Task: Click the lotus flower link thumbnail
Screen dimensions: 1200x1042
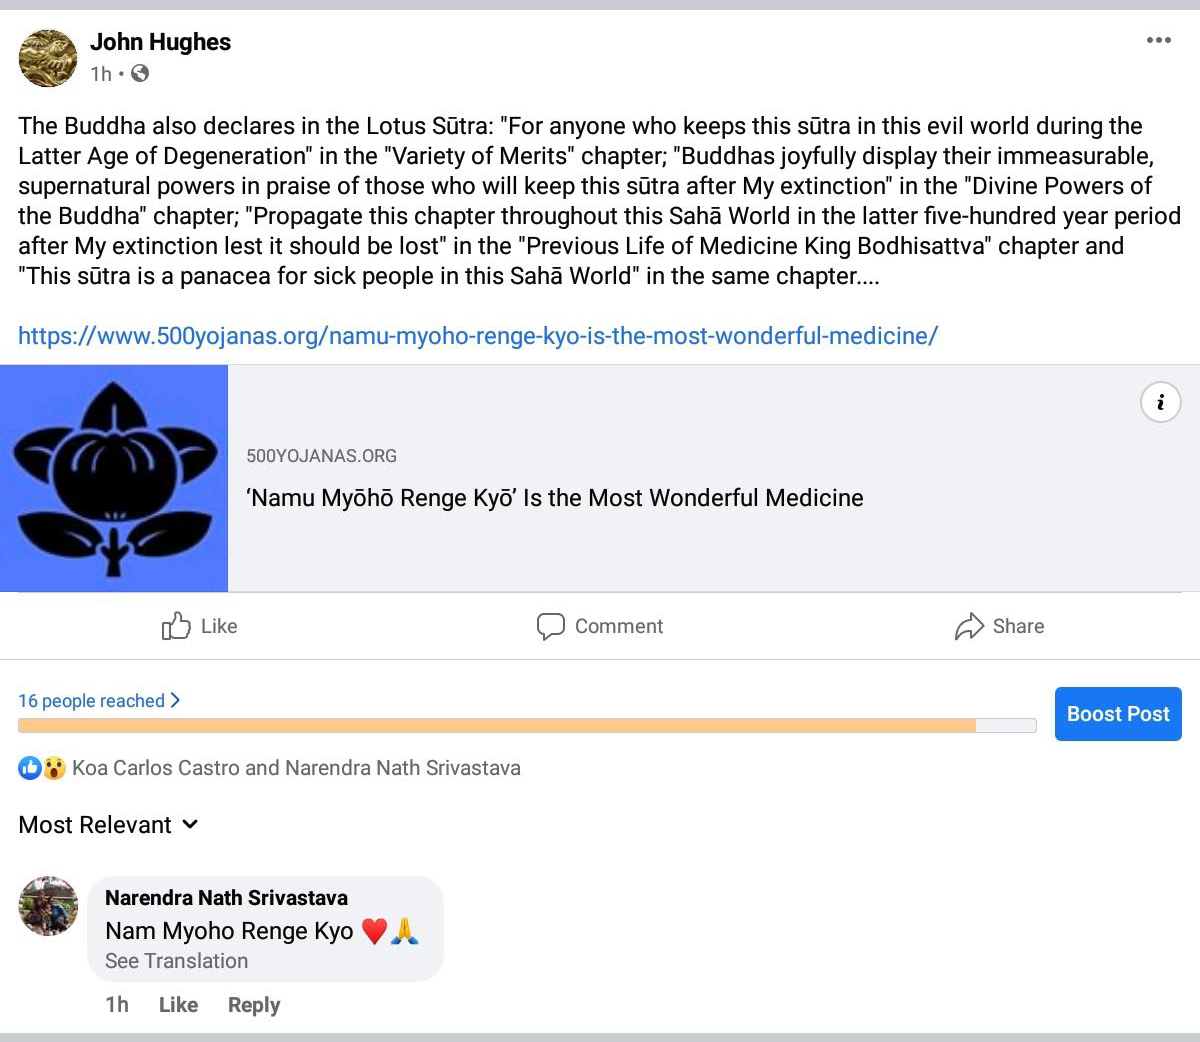Action: click(x=114, y=478)
